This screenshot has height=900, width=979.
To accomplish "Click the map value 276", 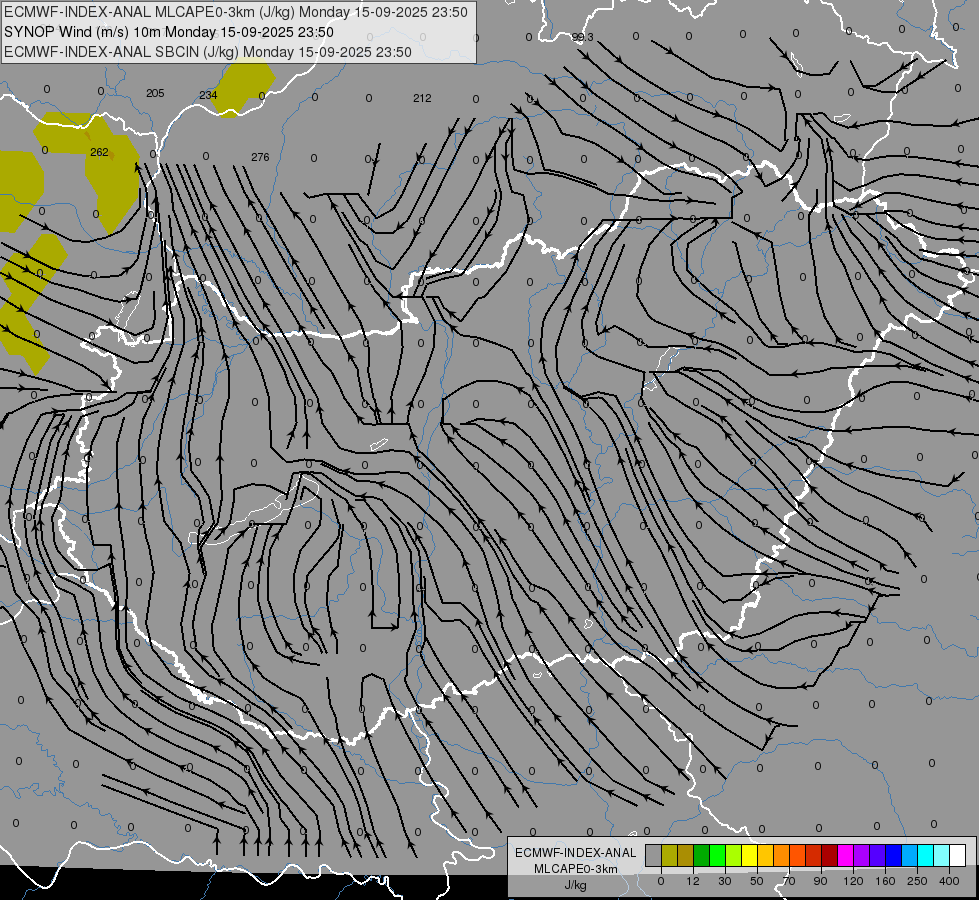I will [x=260, y=157].
